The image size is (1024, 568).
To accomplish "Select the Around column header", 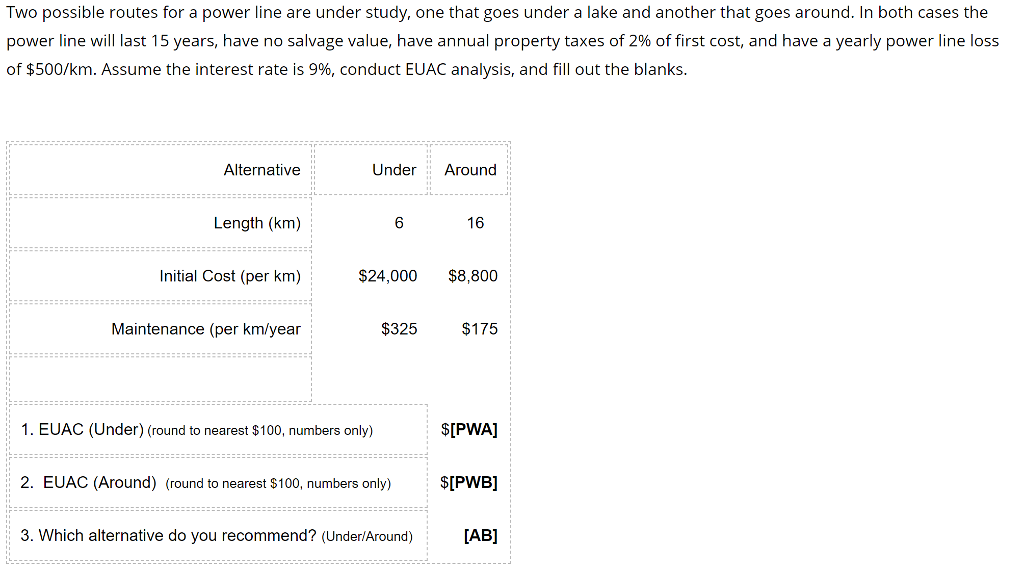I will coord(469,170).
